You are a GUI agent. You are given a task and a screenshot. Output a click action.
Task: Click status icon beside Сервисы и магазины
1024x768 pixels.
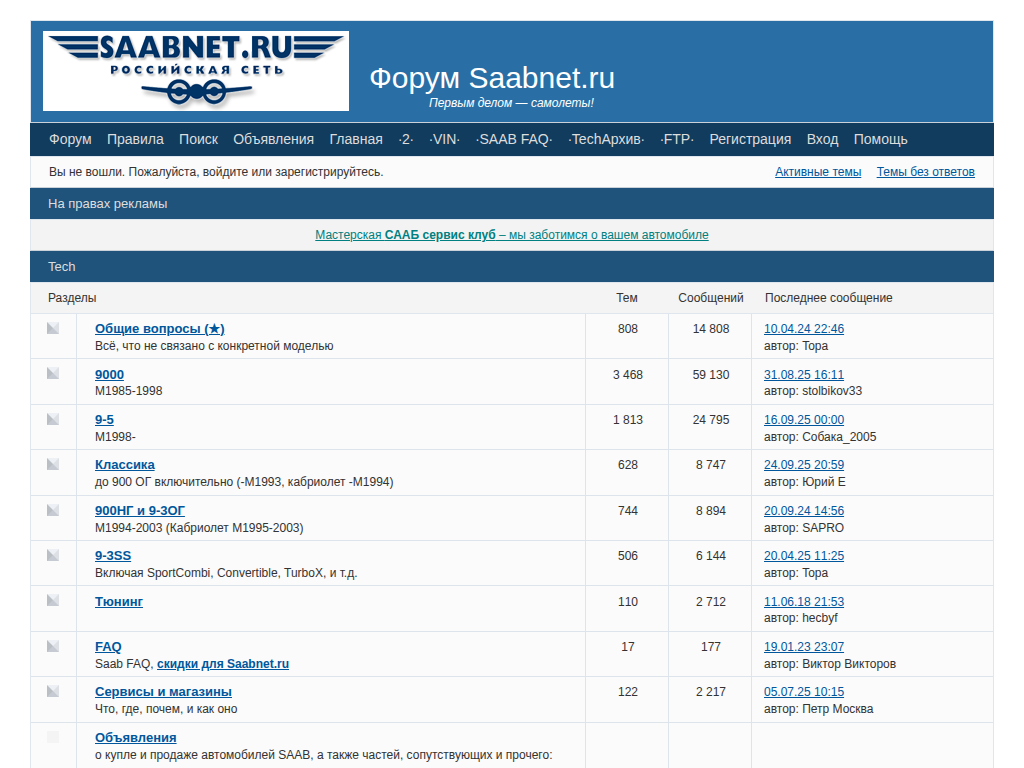coord(53,691)
